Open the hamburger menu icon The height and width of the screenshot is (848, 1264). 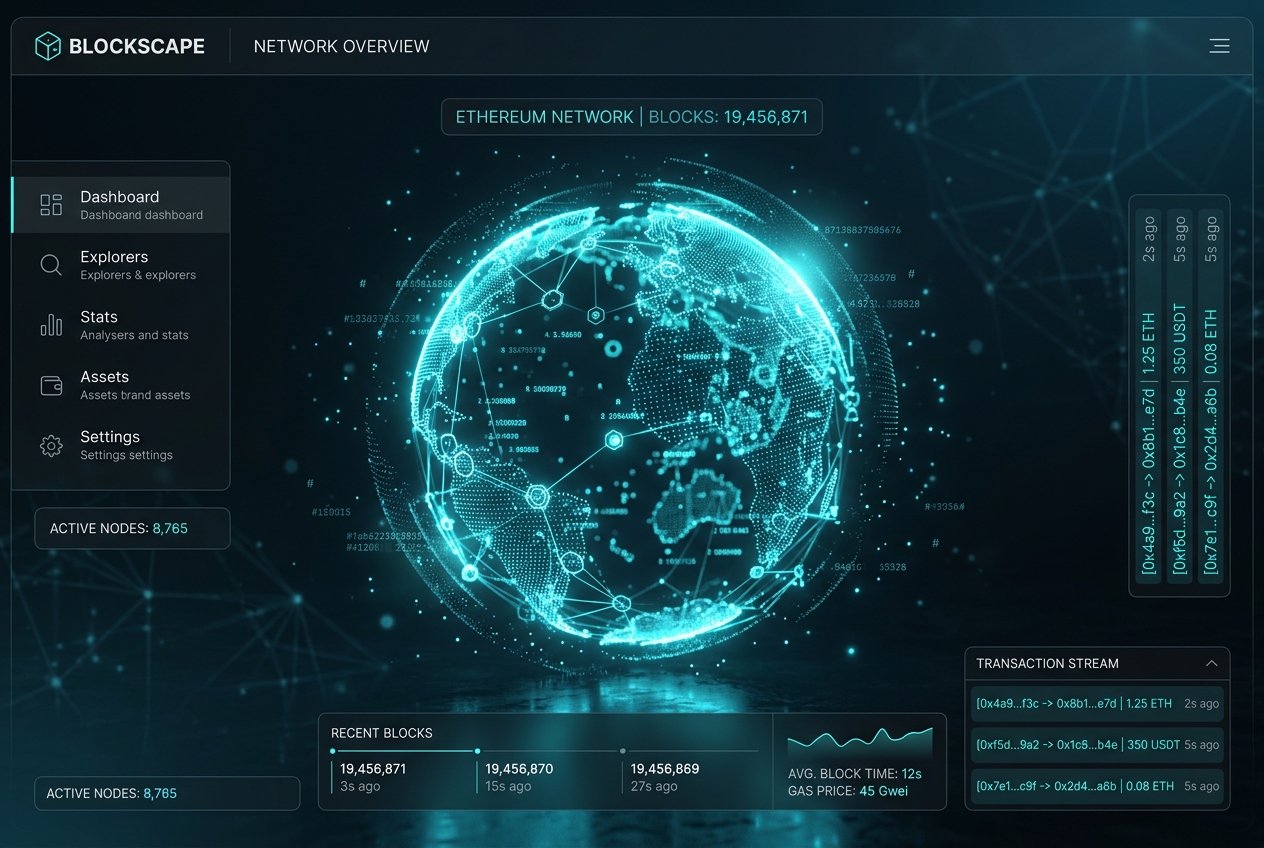click(x=1219, y=46)
